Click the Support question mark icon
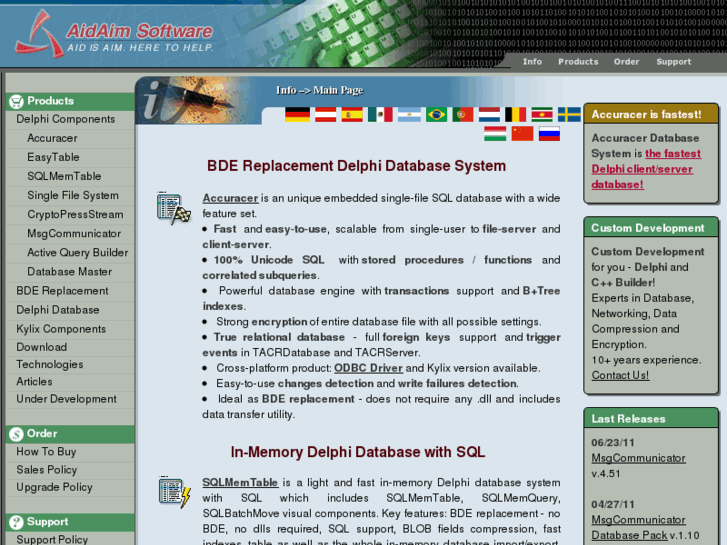This screenshot has height=545, width=727. (16, 522)
